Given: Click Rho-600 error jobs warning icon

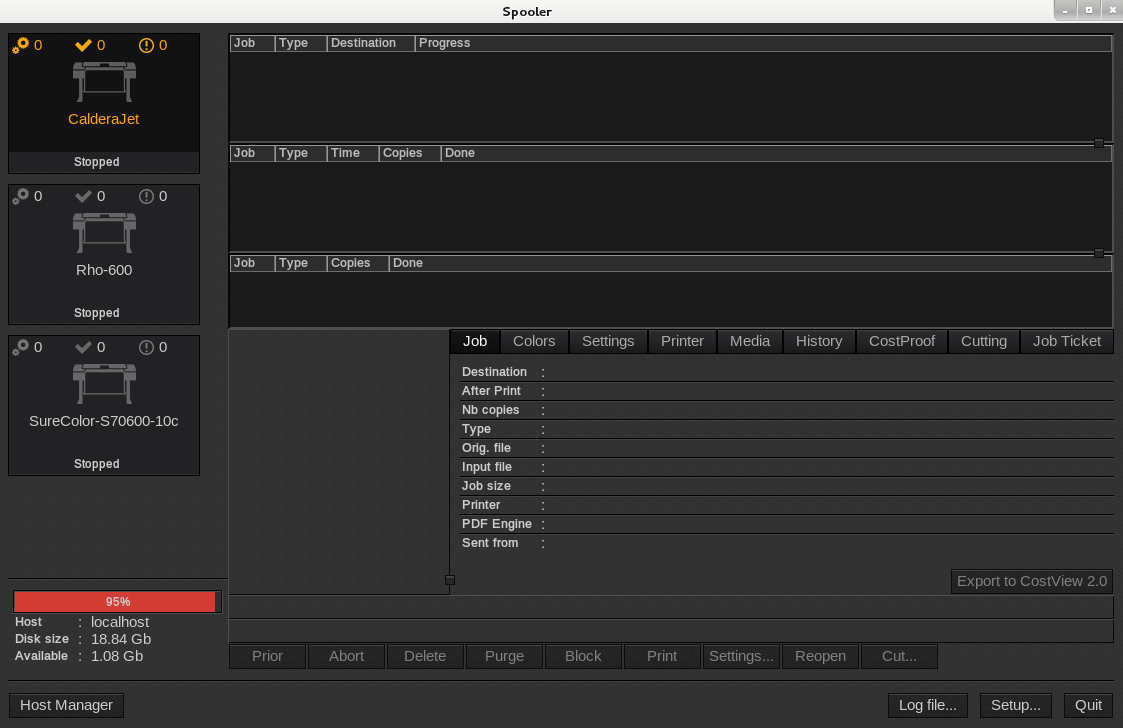Looking at the screenshot, I should pos(147,196).
